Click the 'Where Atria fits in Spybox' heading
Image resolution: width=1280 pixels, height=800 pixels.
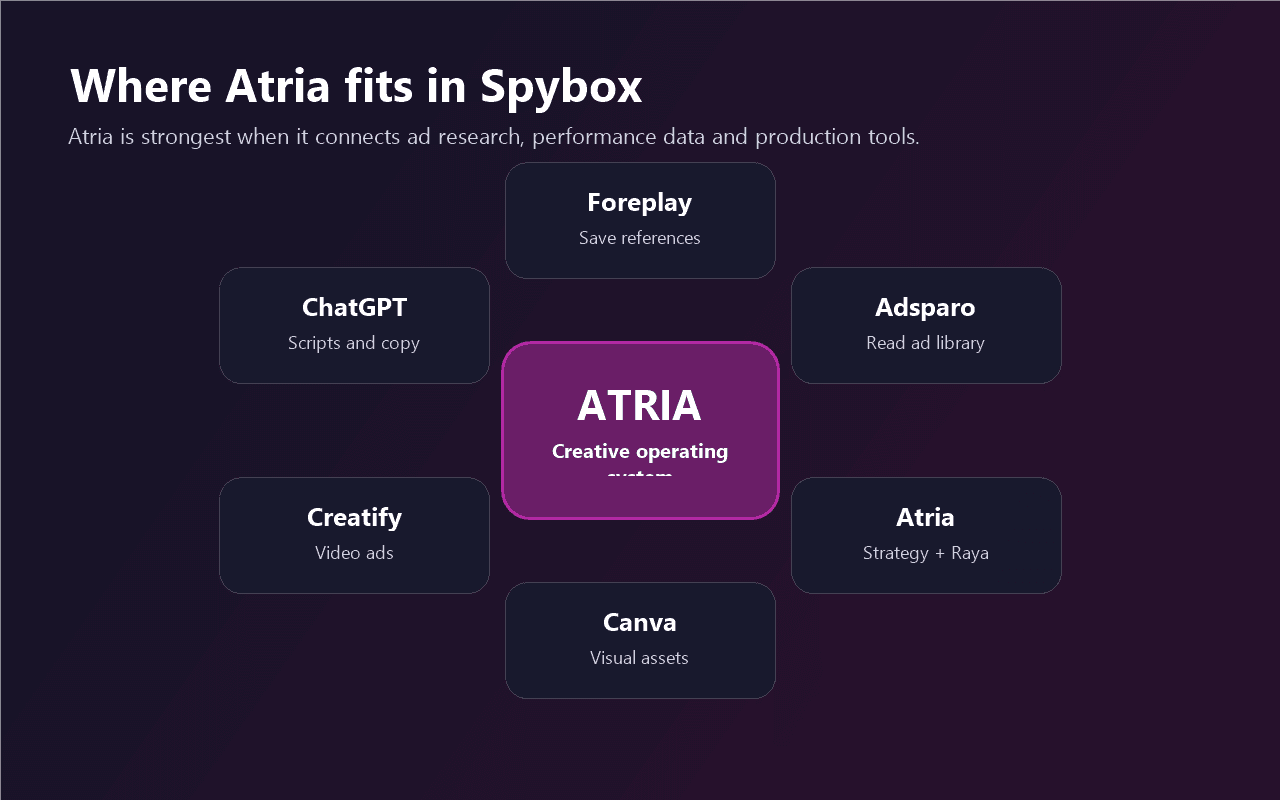(x=356, y=86)
